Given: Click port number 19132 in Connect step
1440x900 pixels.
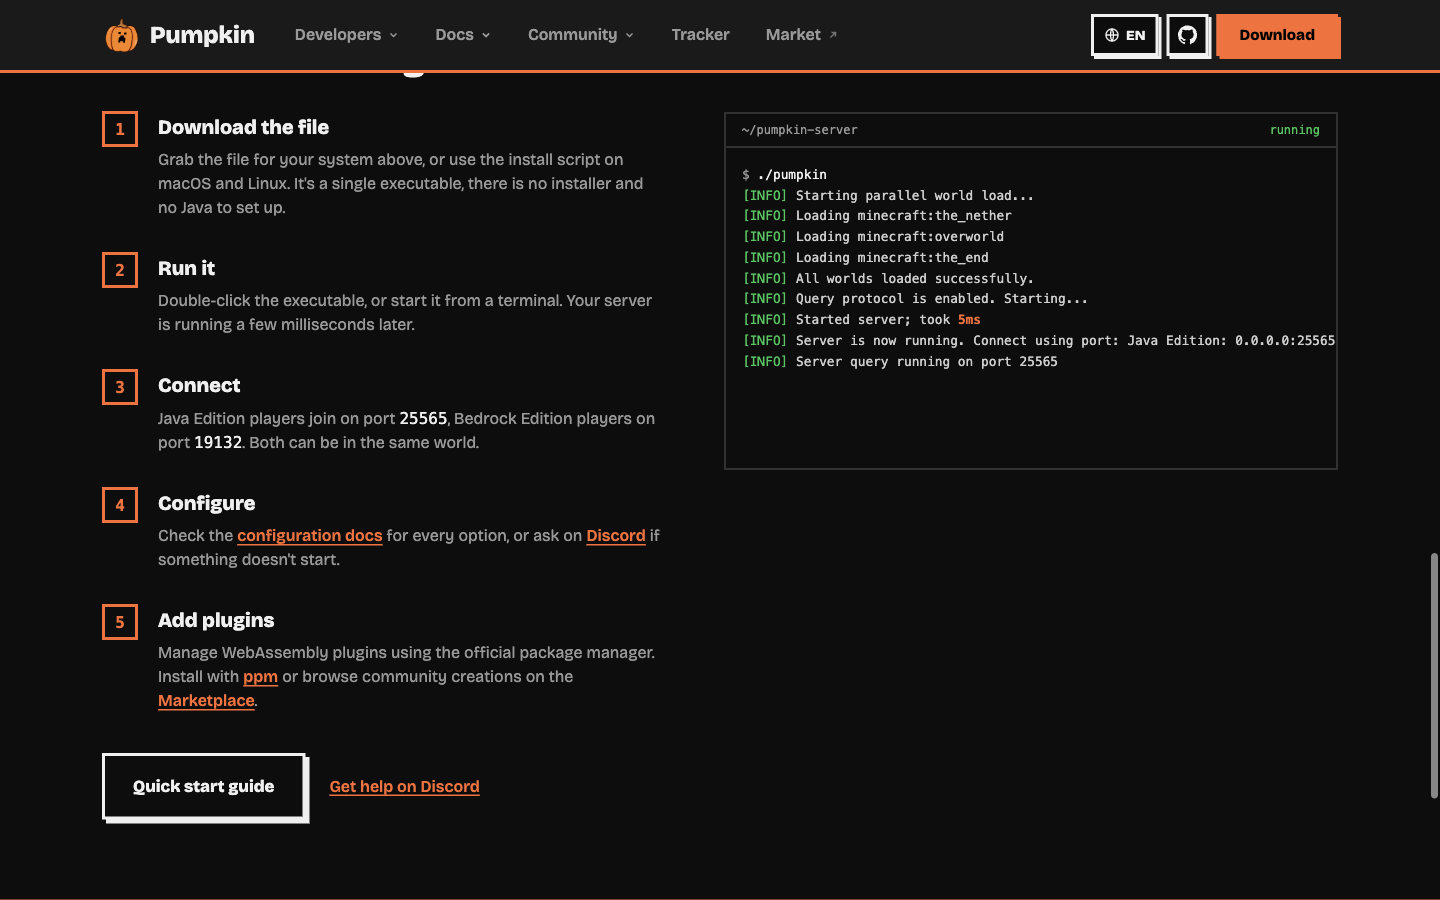Looking at the screenshot, I should 218,443.
